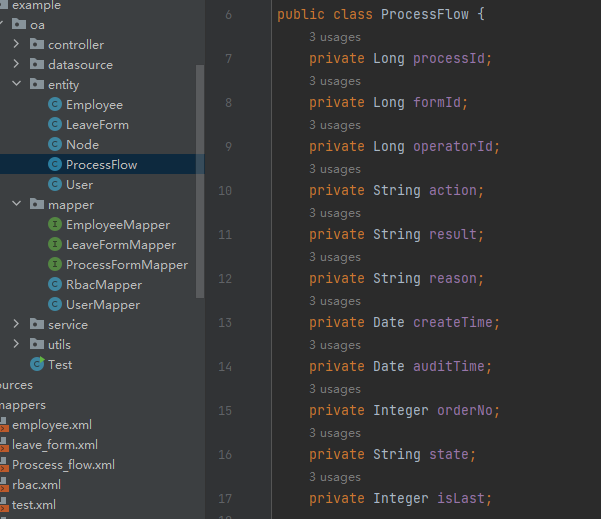Open the User entity class
Viewport: 601px width, 519px height.
coord(79,185)
